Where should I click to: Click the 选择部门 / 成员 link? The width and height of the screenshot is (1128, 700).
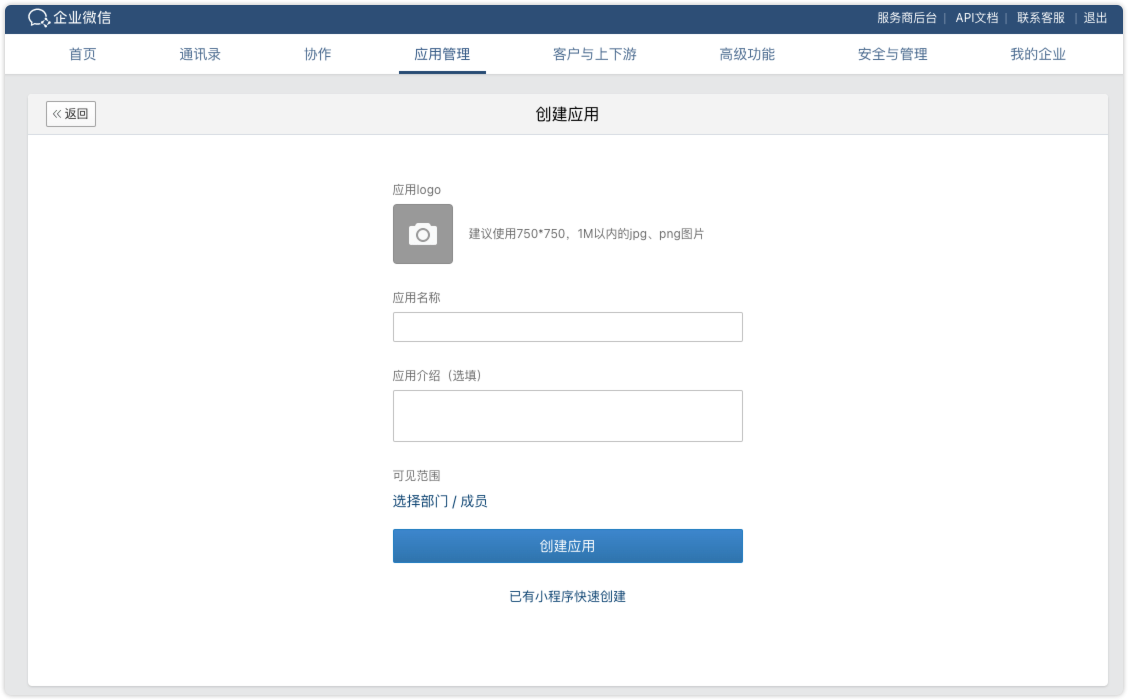(x=440, y=501)
